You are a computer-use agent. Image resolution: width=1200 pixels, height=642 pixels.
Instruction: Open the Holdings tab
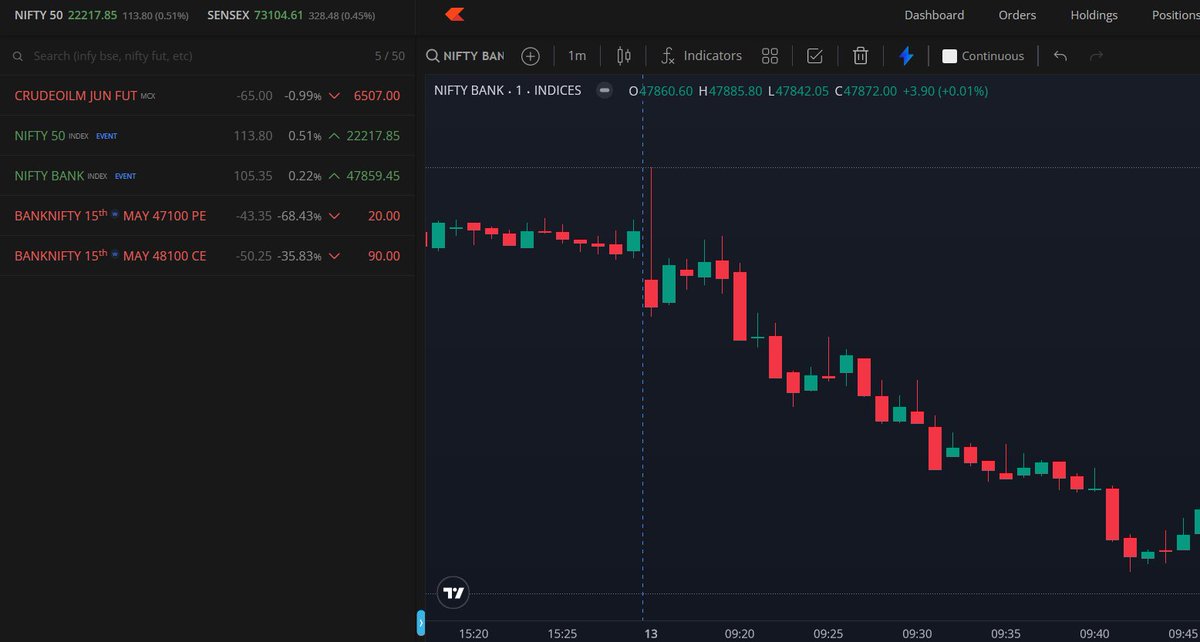pos(1094,15)
